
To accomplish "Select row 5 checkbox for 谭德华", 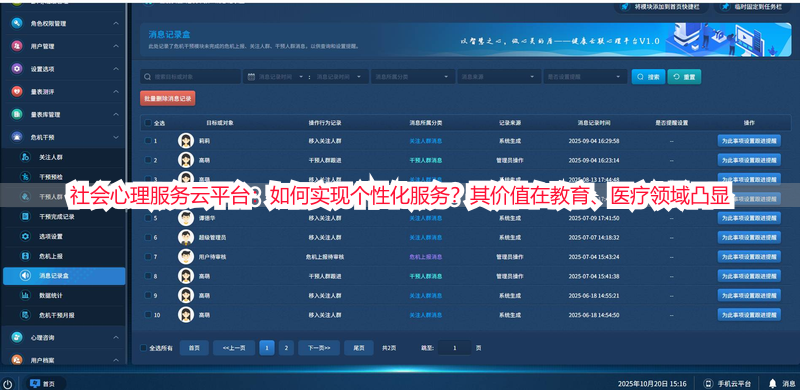I will click(x=148, y=218).
